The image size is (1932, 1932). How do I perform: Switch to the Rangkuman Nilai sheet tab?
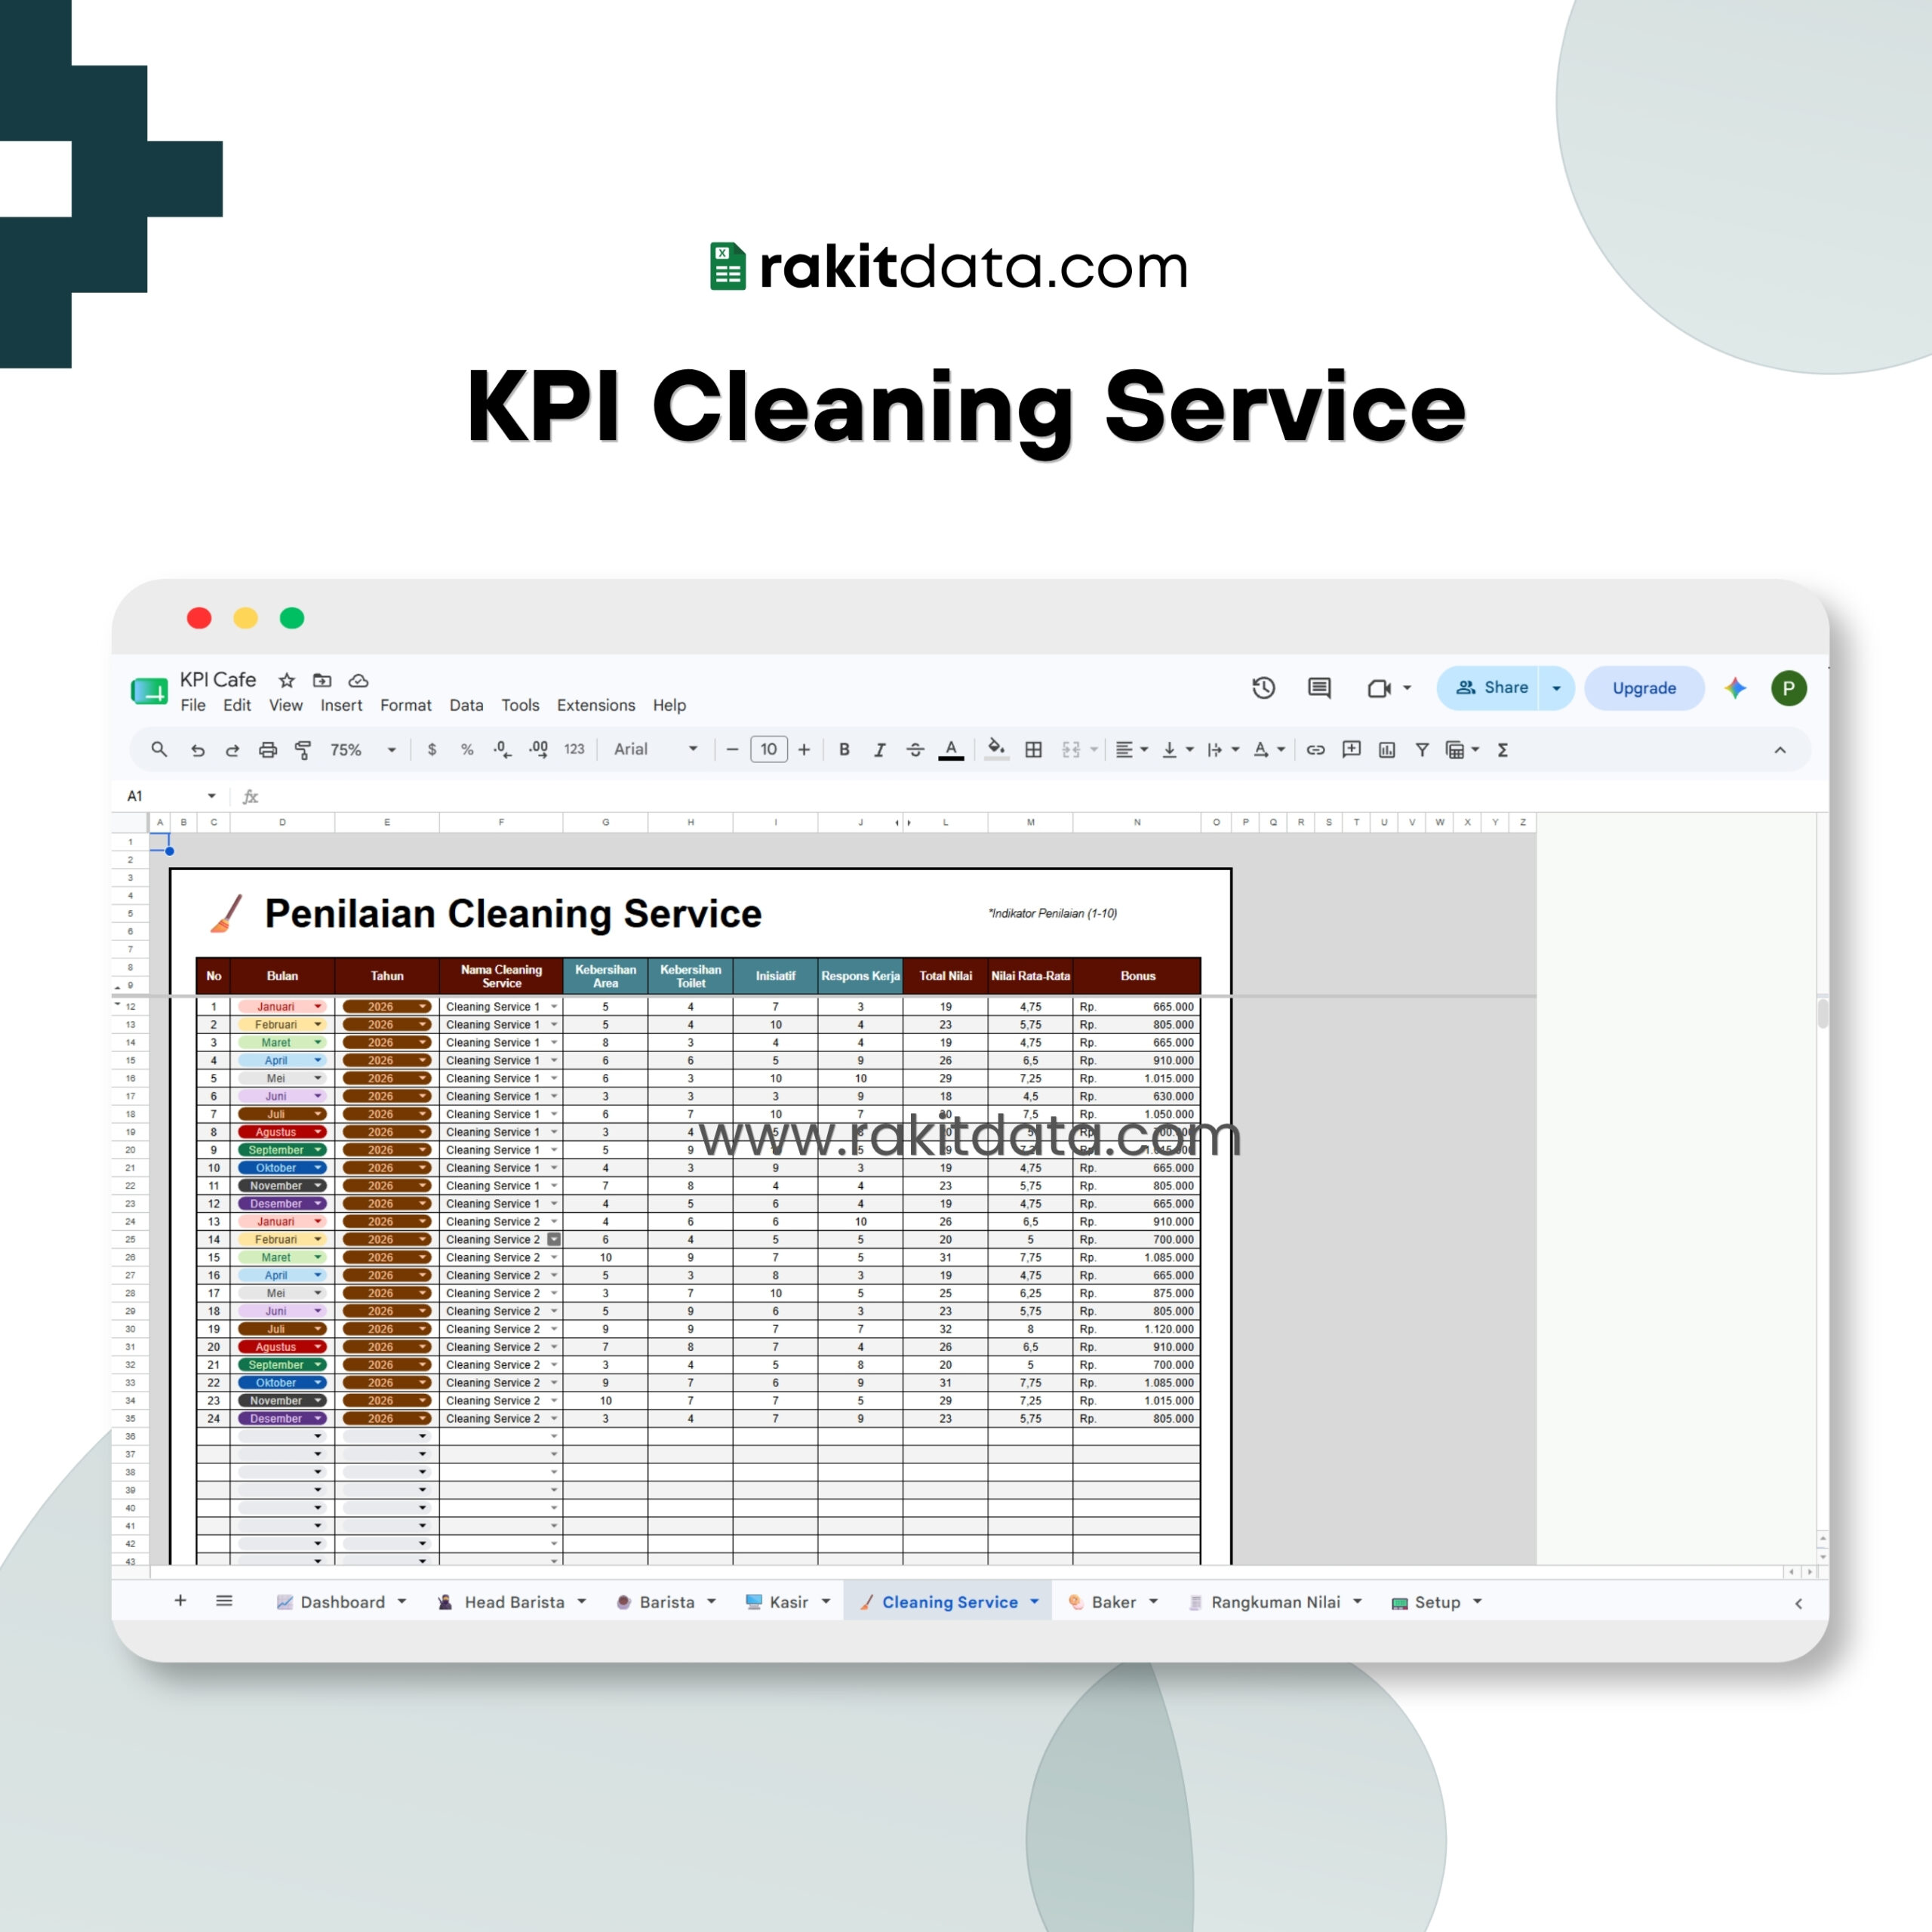[x=1275, y=1602]
